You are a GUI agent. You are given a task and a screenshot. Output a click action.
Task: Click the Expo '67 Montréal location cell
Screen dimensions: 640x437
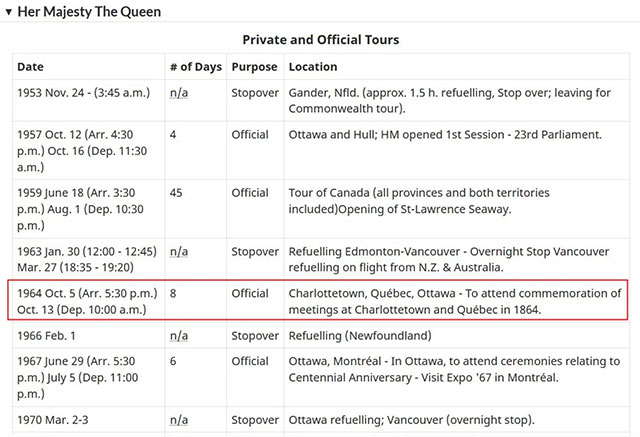point(457,377)
